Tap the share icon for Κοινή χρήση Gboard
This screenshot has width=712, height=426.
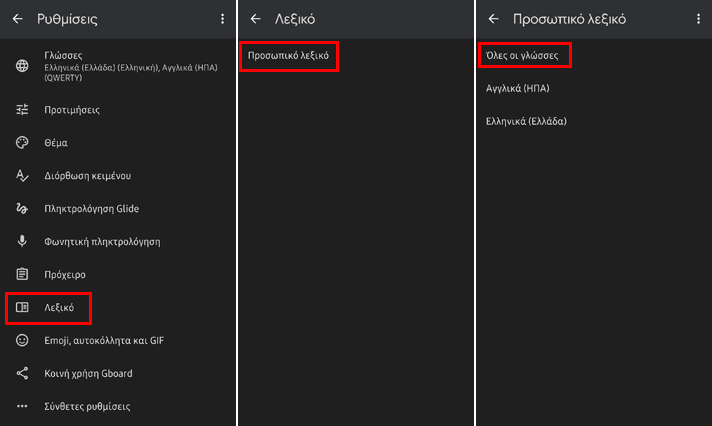pos(22,373)
